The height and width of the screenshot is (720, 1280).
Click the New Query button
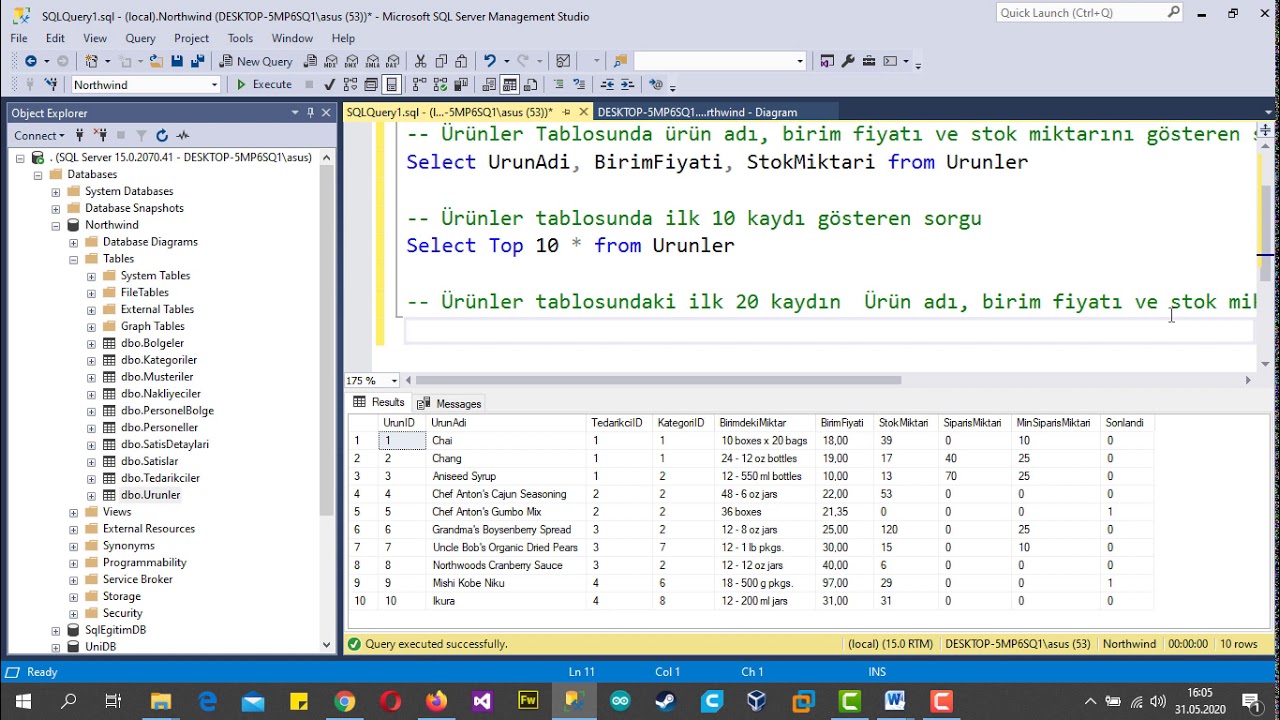[x=256, y=61]
